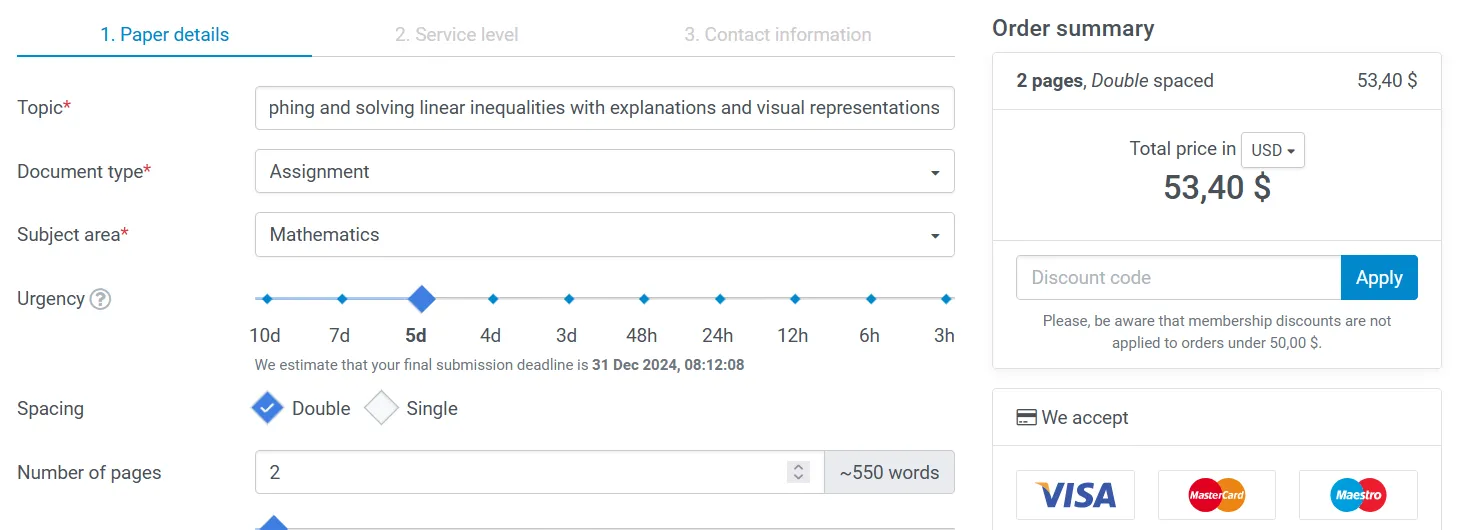Click the Discount code input field
This screenshot has height=530, width=1465.
coord(1178,278)
